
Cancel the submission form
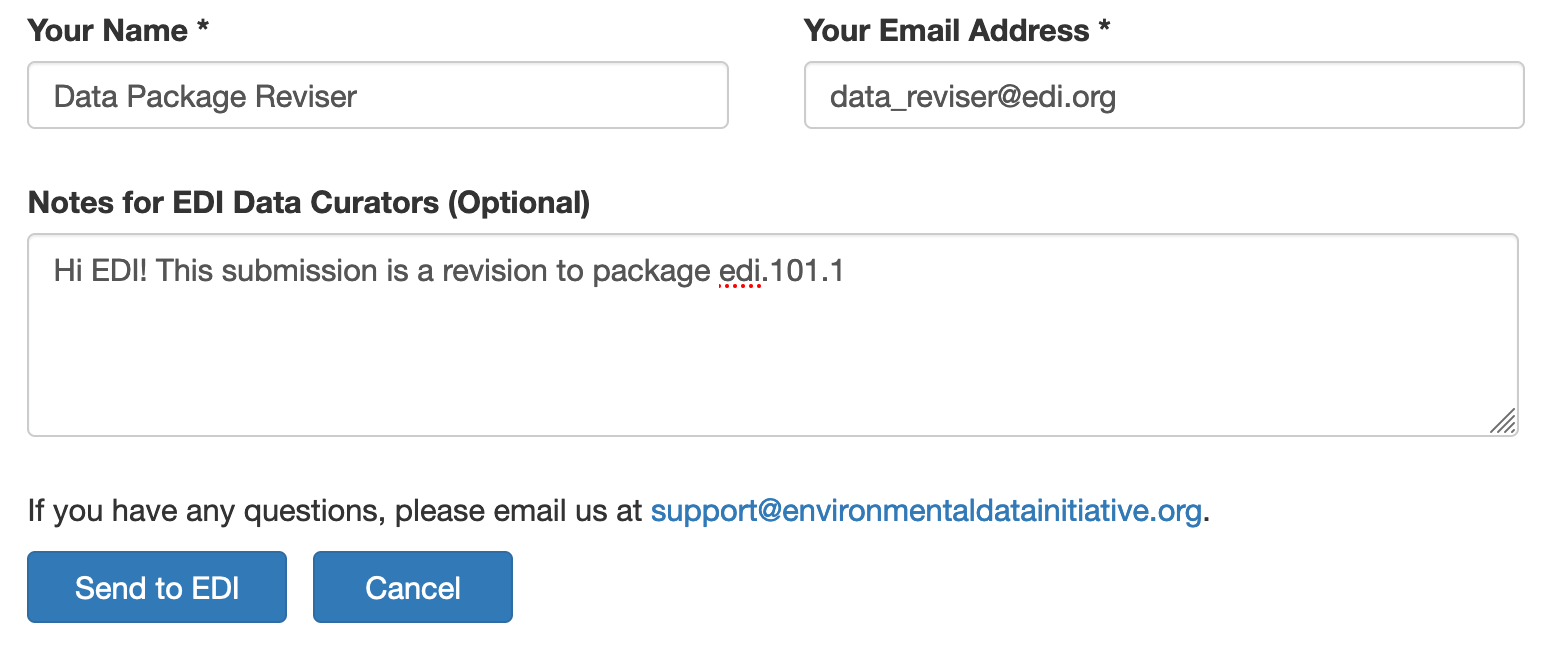pos(413,587)
